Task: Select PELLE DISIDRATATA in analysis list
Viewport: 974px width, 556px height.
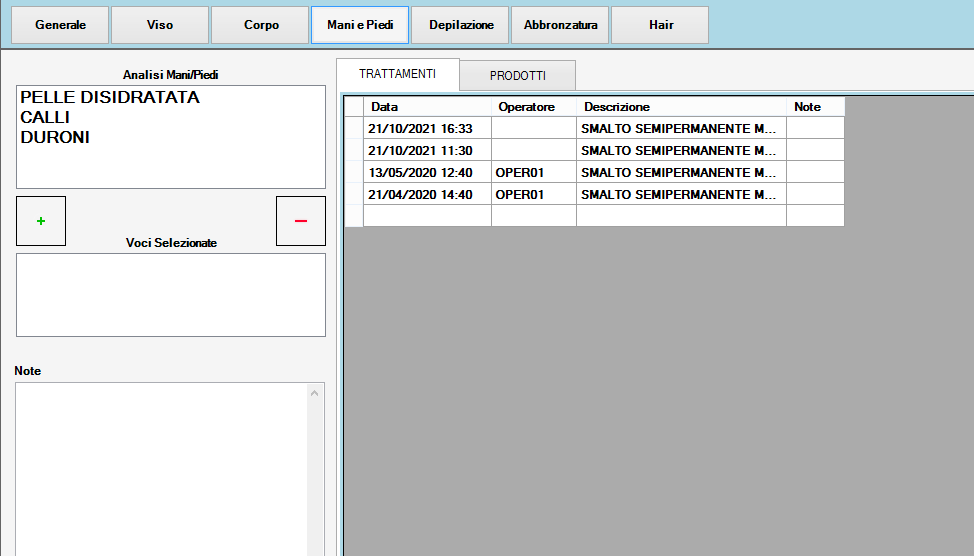Action: (110, 98)
